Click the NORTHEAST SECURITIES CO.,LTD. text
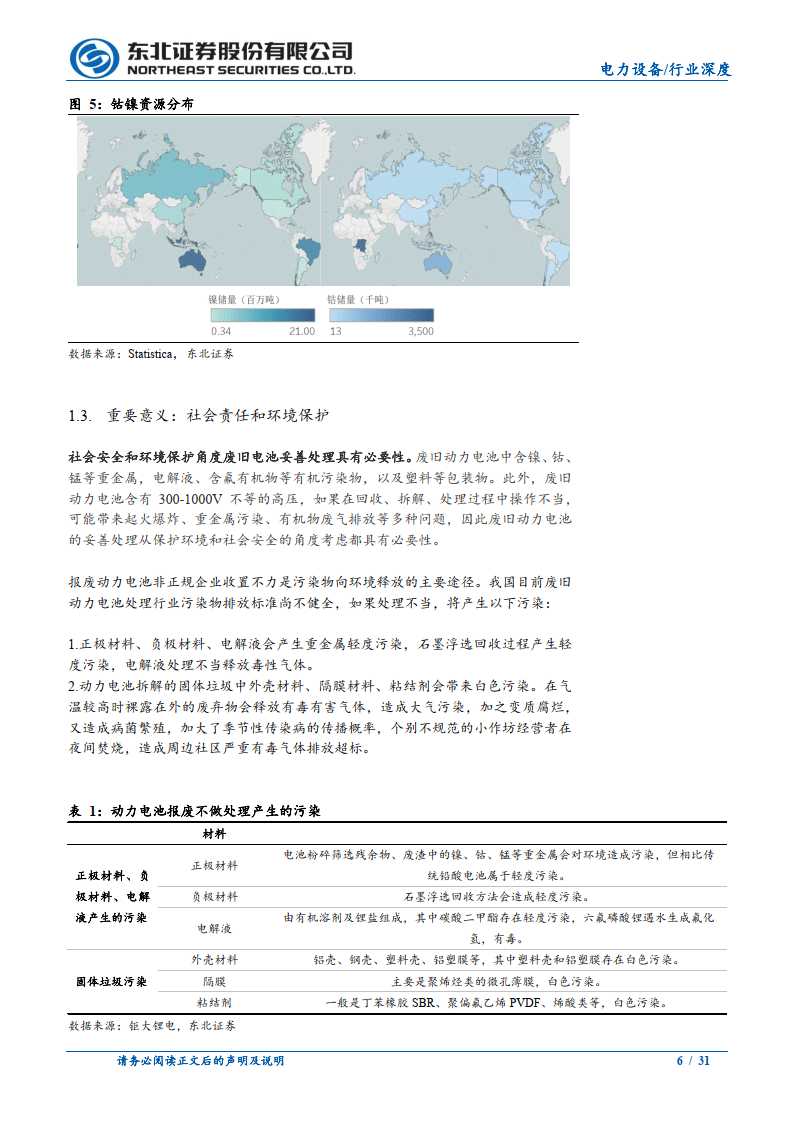 [241, 70]
